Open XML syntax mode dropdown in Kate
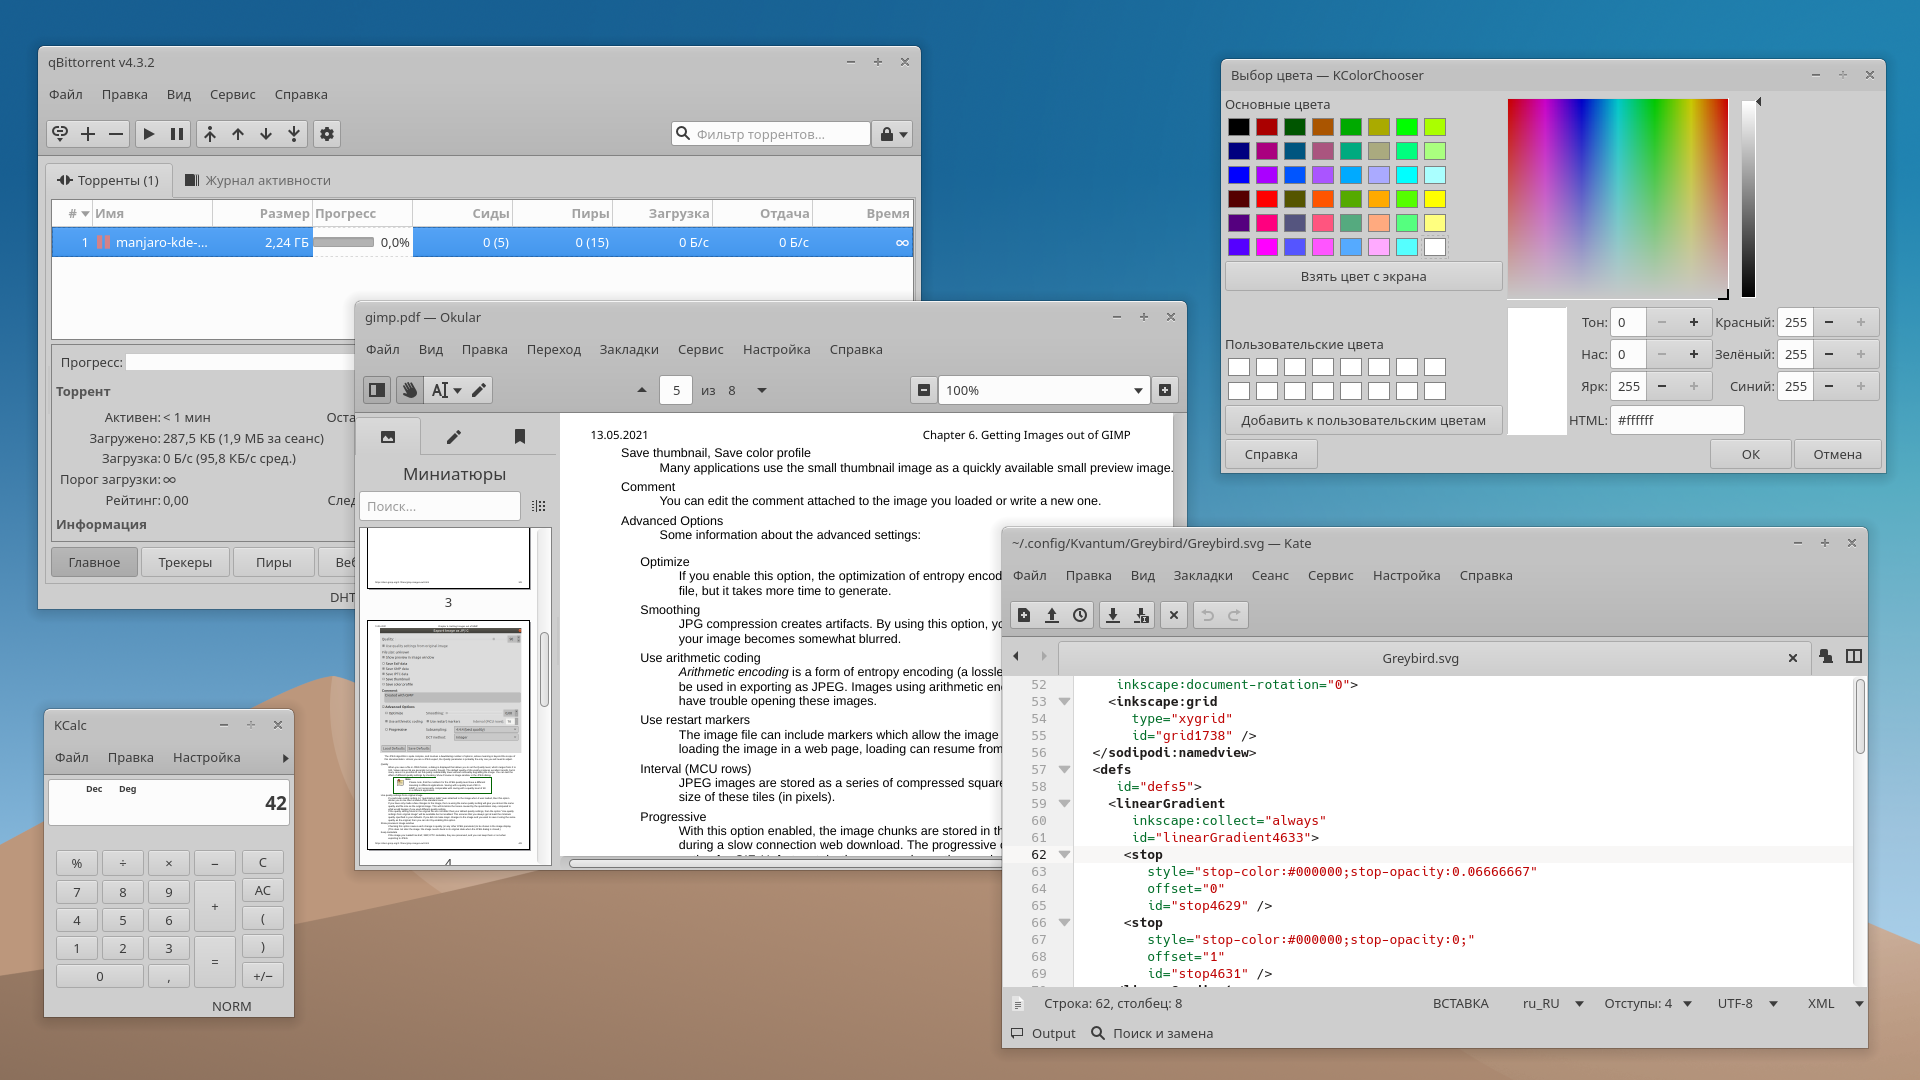 click(x=1835, y=1004)
